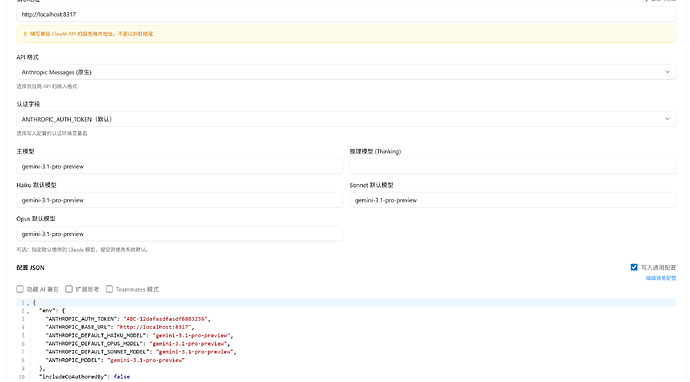Viewport: 690px width, 382px height.
Task: Click the request address field containing http://localhost:8317
Action: tap(346, 14)
